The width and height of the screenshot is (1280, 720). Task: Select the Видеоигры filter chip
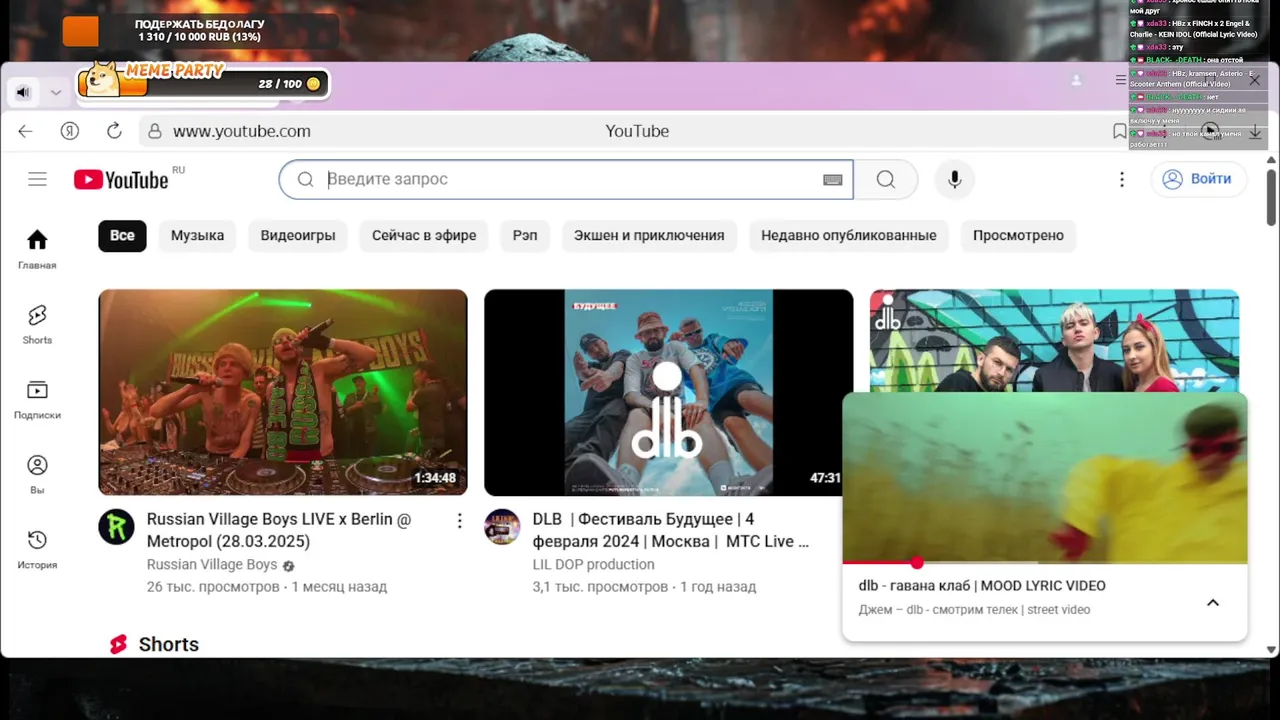click(x=298, y=236)
